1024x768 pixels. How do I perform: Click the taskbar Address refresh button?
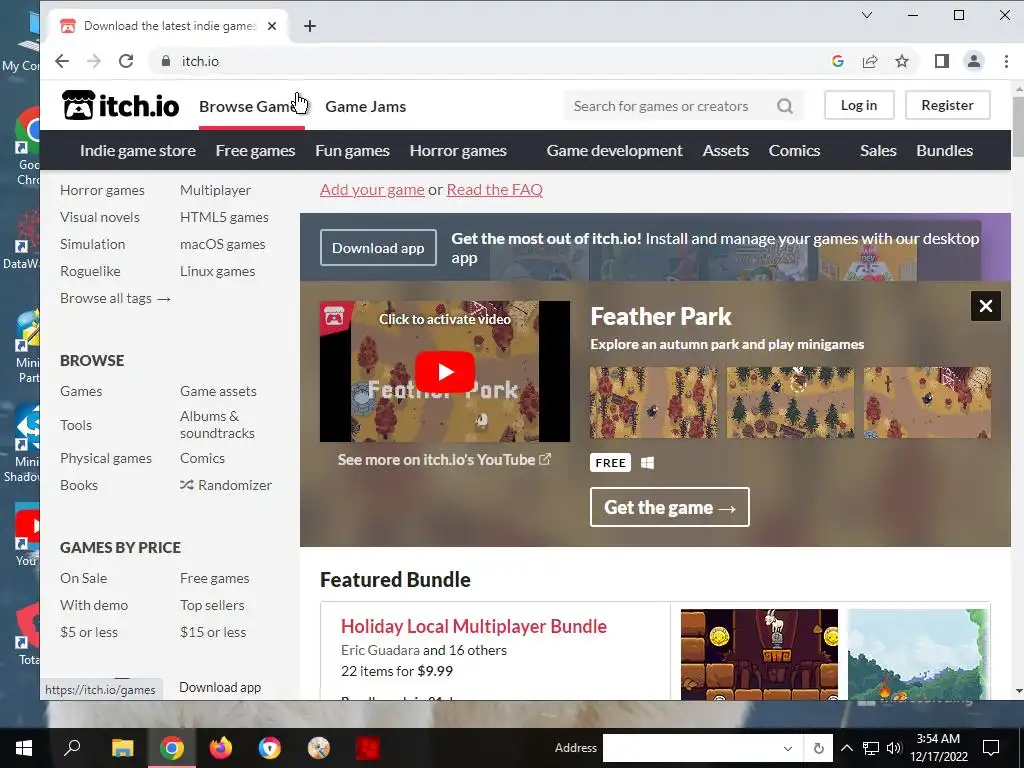818,748
